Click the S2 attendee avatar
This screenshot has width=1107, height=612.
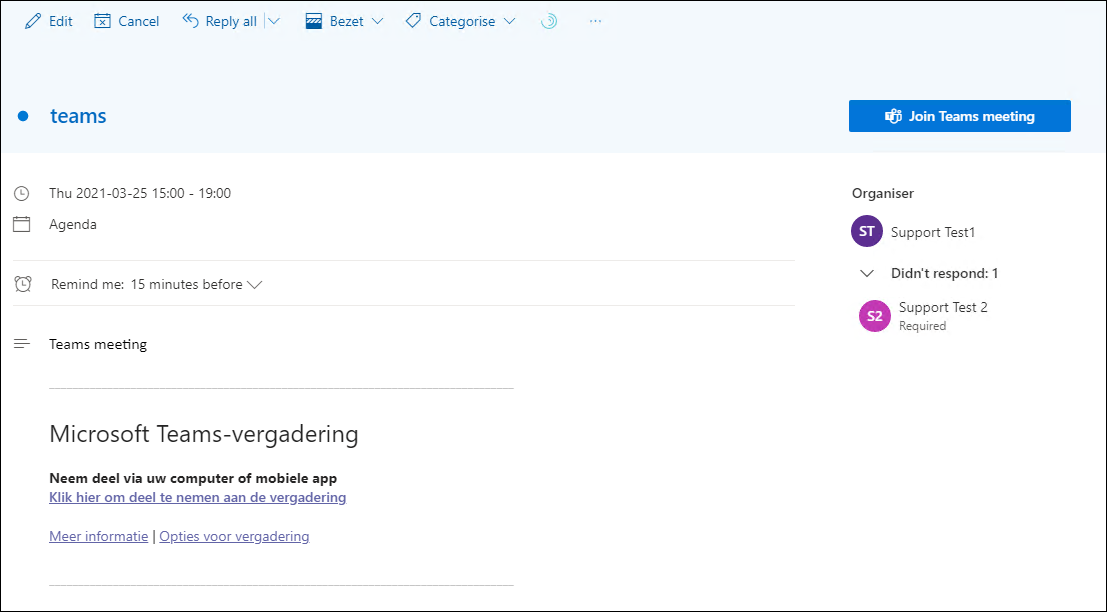tap(875, 316)
